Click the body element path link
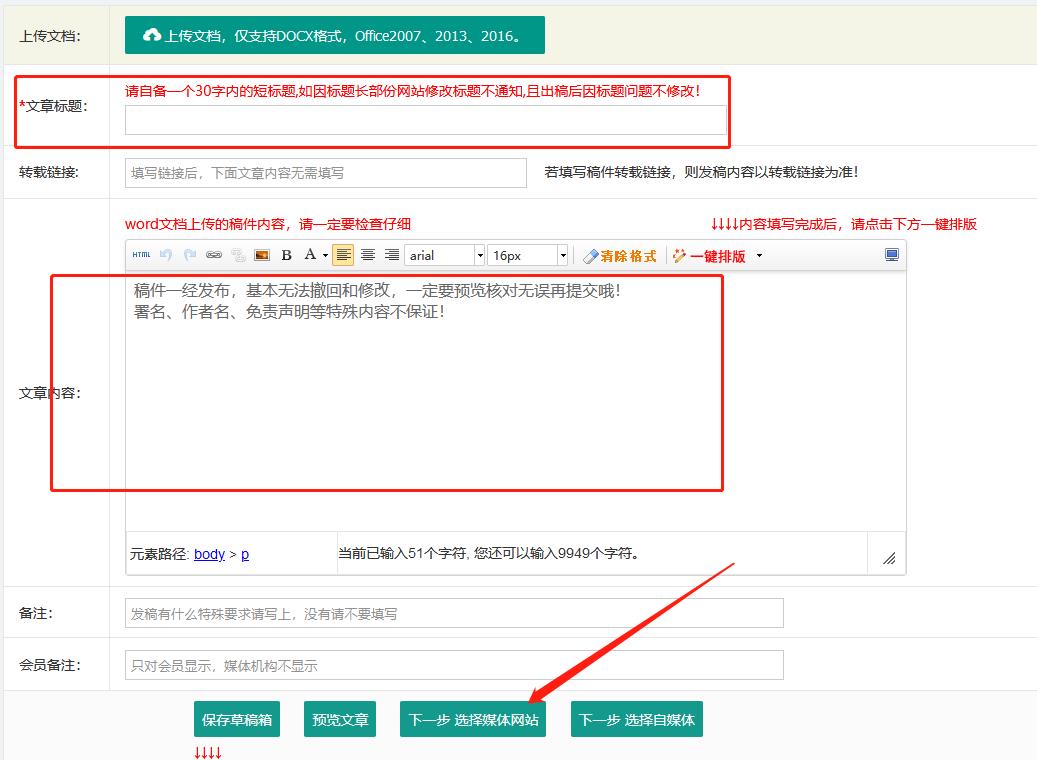This screenshot has height=760, width=1037. pos(208,554)
